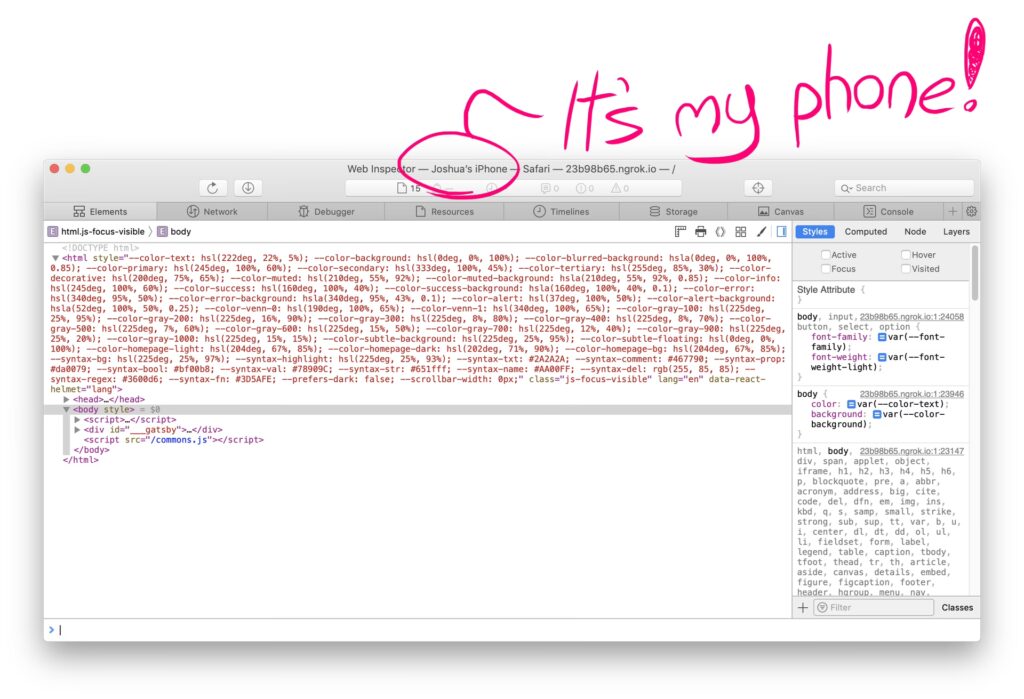1024x699 pixels.
Task: Expand the ___gatsby div node
Action: click(78, 430)
